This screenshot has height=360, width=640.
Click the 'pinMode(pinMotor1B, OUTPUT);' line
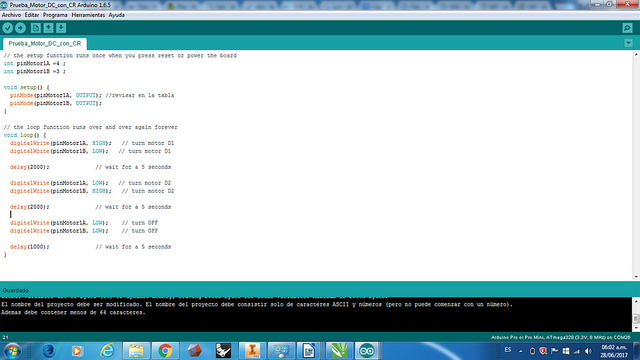56,103
